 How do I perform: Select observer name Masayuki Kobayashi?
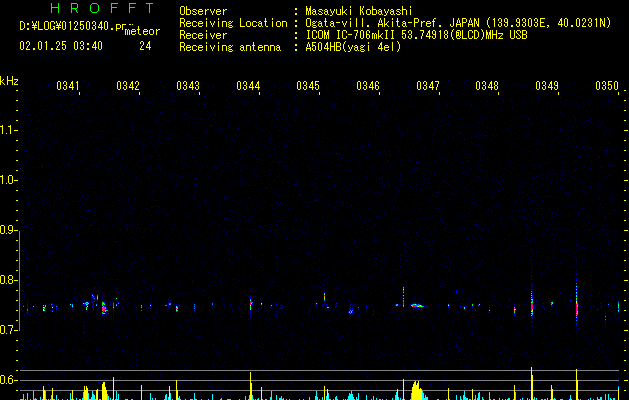(x=359, y=11)
